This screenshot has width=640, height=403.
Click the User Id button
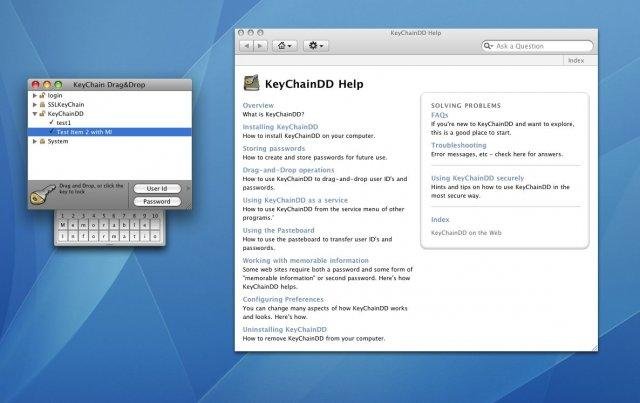point(157,189)
